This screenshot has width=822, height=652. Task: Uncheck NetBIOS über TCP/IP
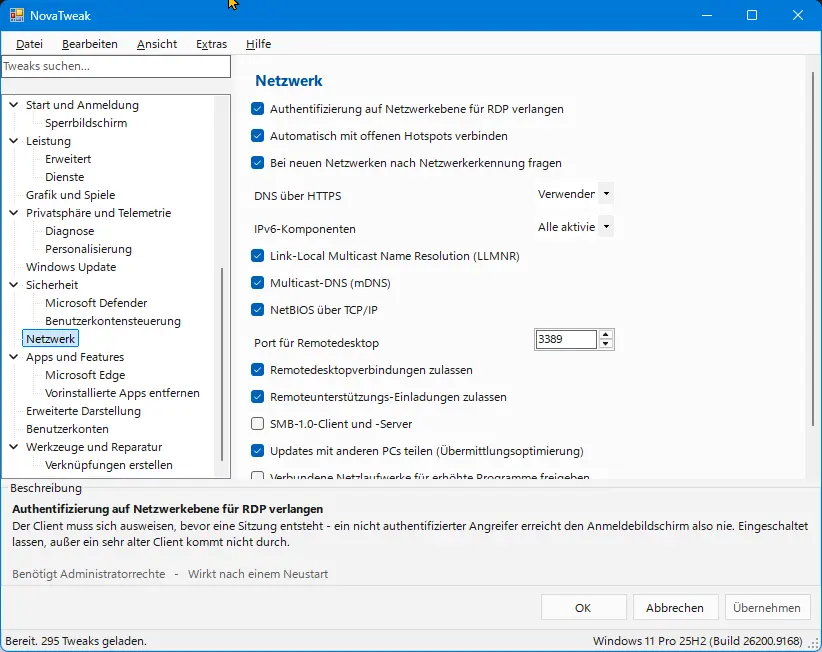tap(257, 310)
